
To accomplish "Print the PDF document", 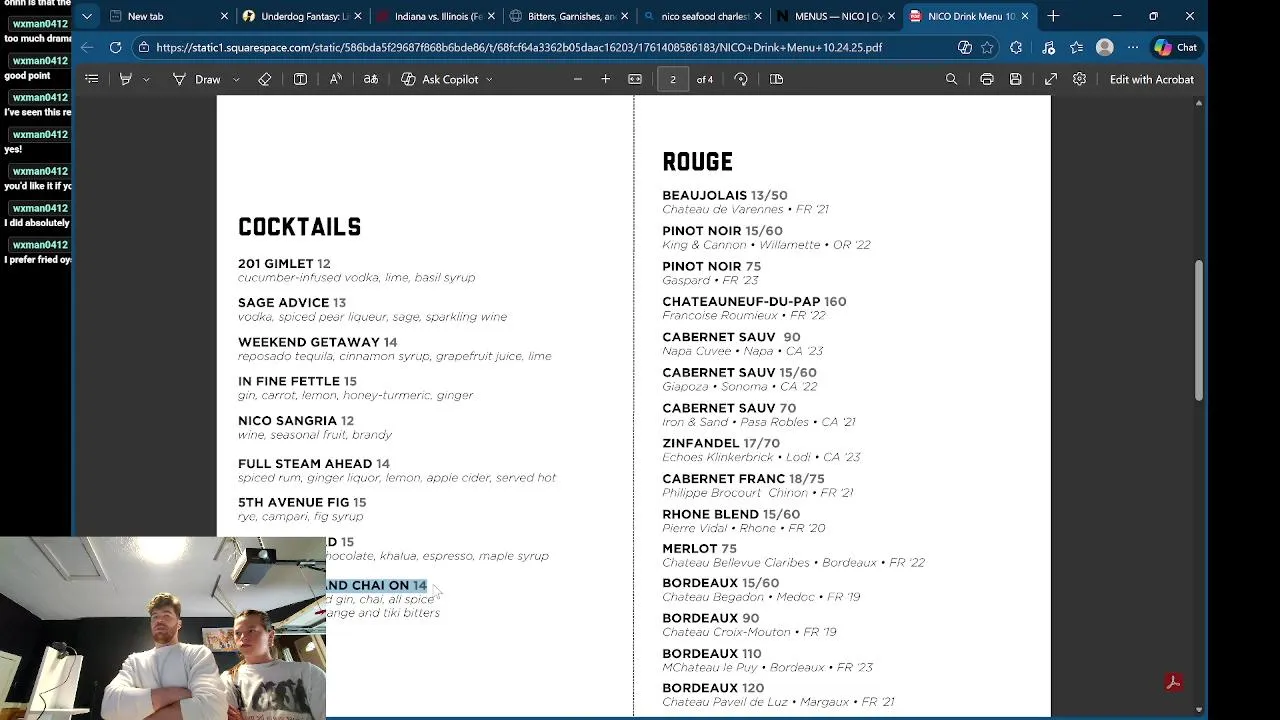I will [x=986, y=79].
